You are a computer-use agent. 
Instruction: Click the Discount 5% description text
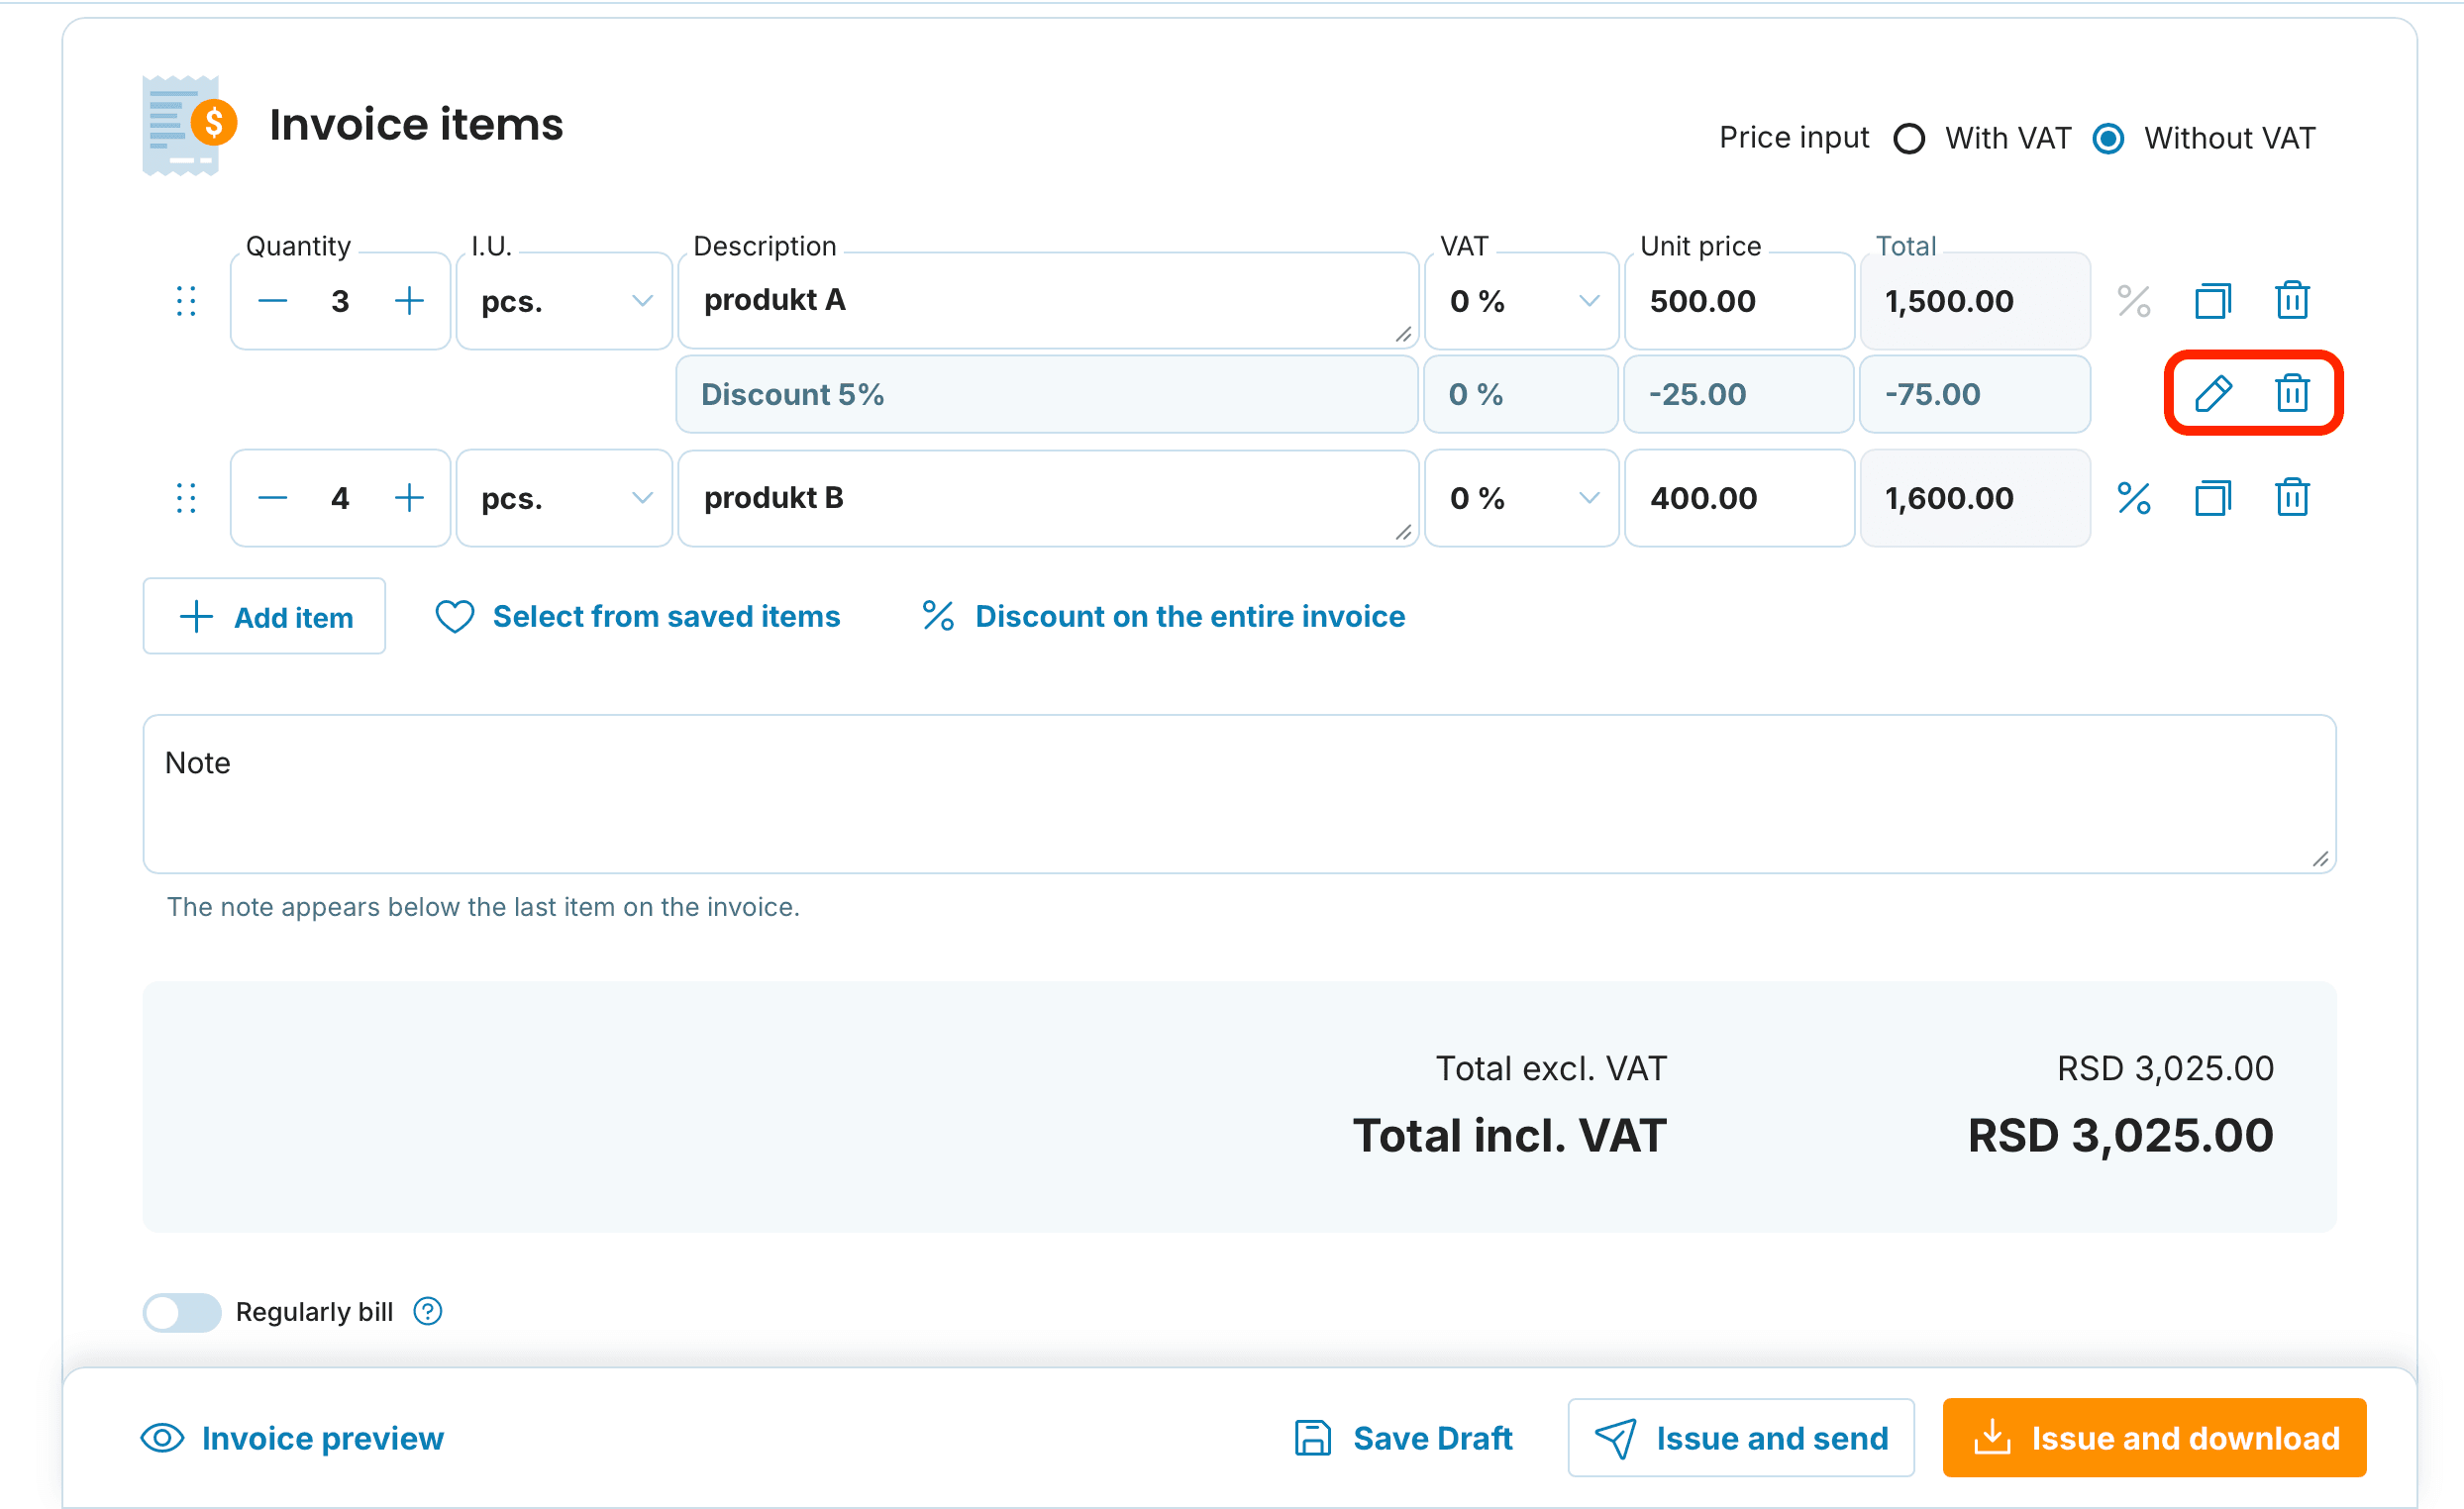[792, 394]
